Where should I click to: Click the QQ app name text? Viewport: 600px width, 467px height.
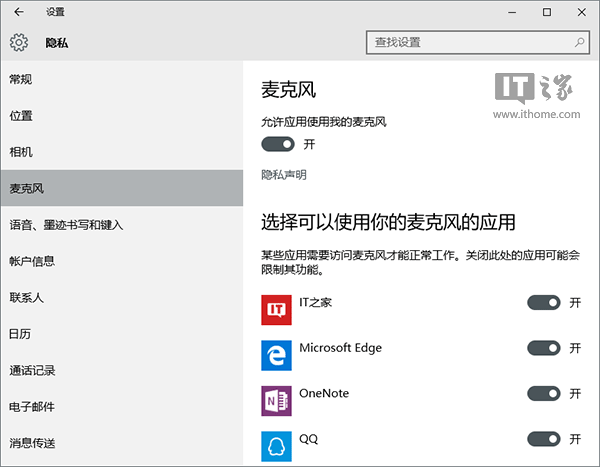click(308, 439)
